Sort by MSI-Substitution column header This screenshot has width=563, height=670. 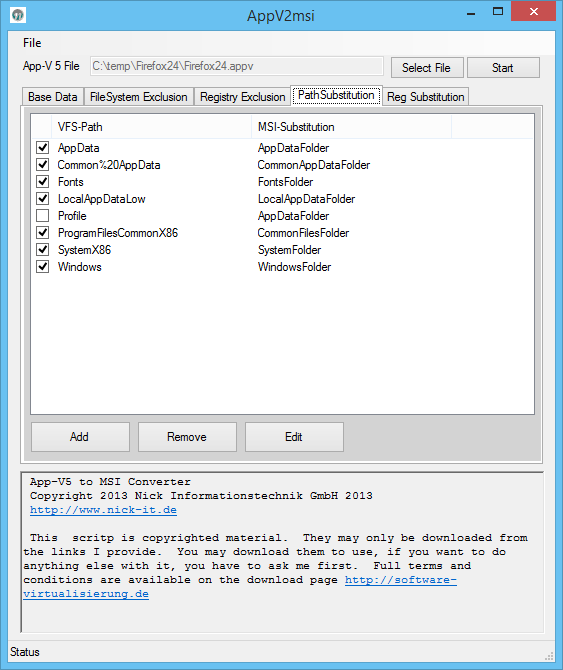[x=351, y=127]
